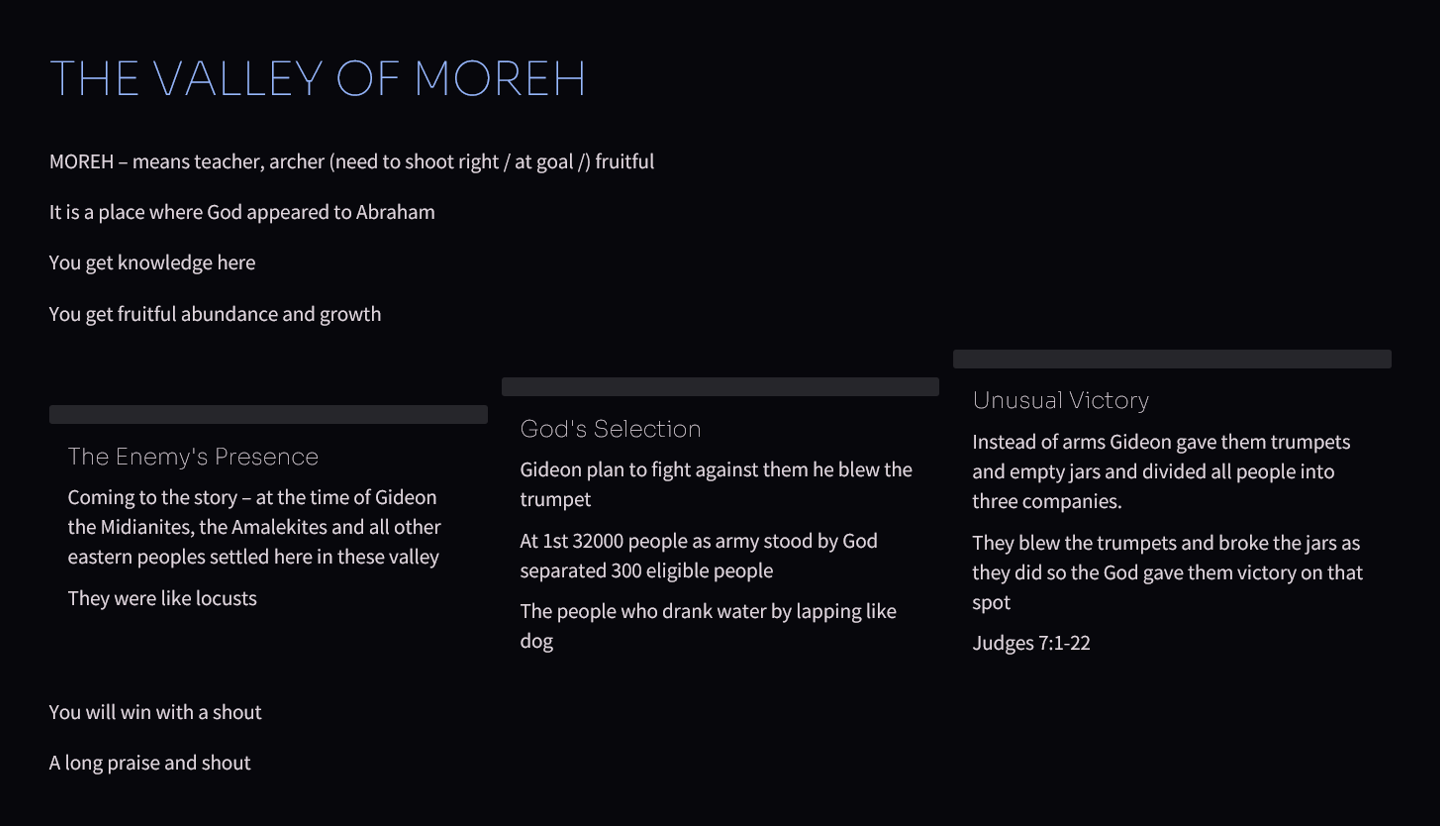The height and width of the screenshot is (826, 1440).
Task: Click the sentence about 32000 people as army
Action: (699, 556)
